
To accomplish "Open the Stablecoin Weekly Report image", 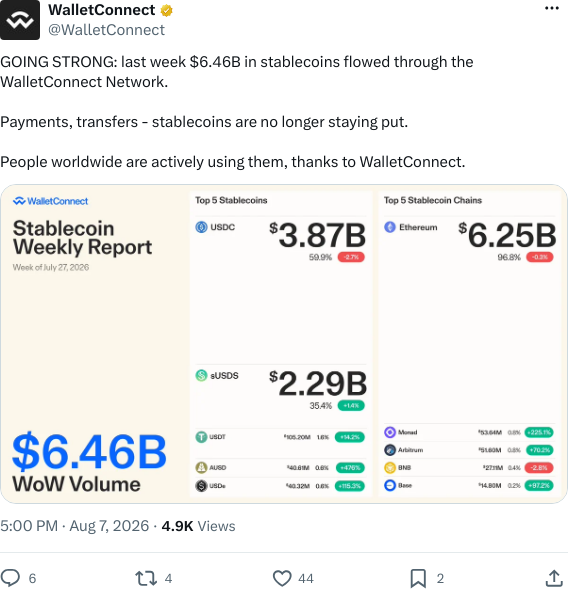I will click(284, 344).
